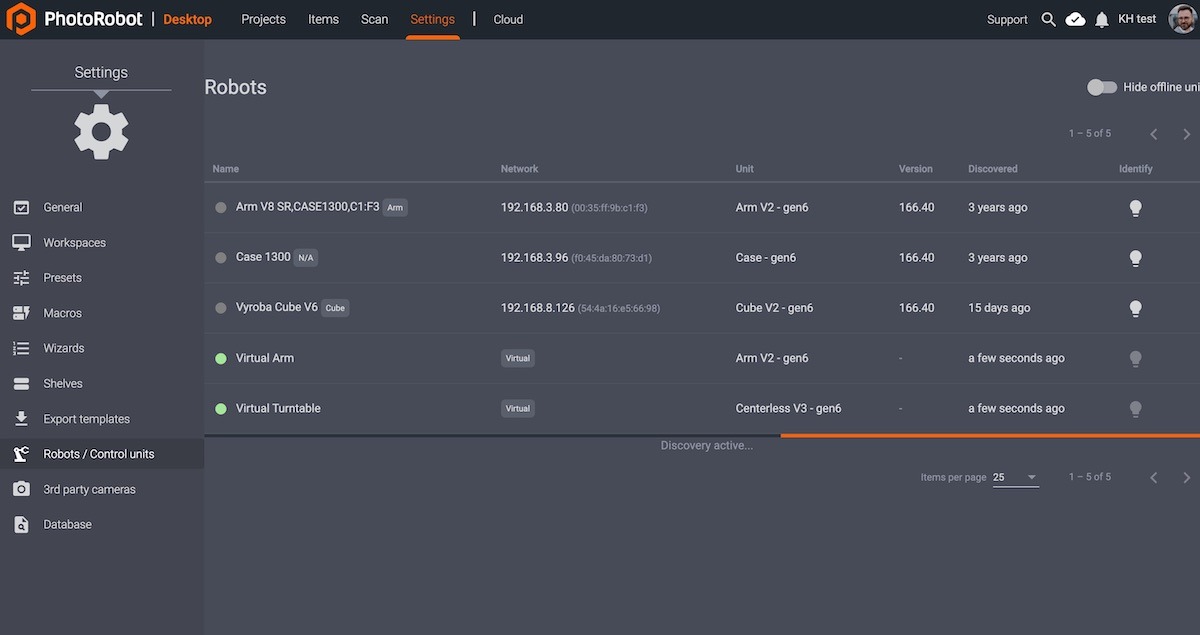Open the Scan tab
The width and height of the screenshot is (1200, 635).
click(x=374, y=20)
